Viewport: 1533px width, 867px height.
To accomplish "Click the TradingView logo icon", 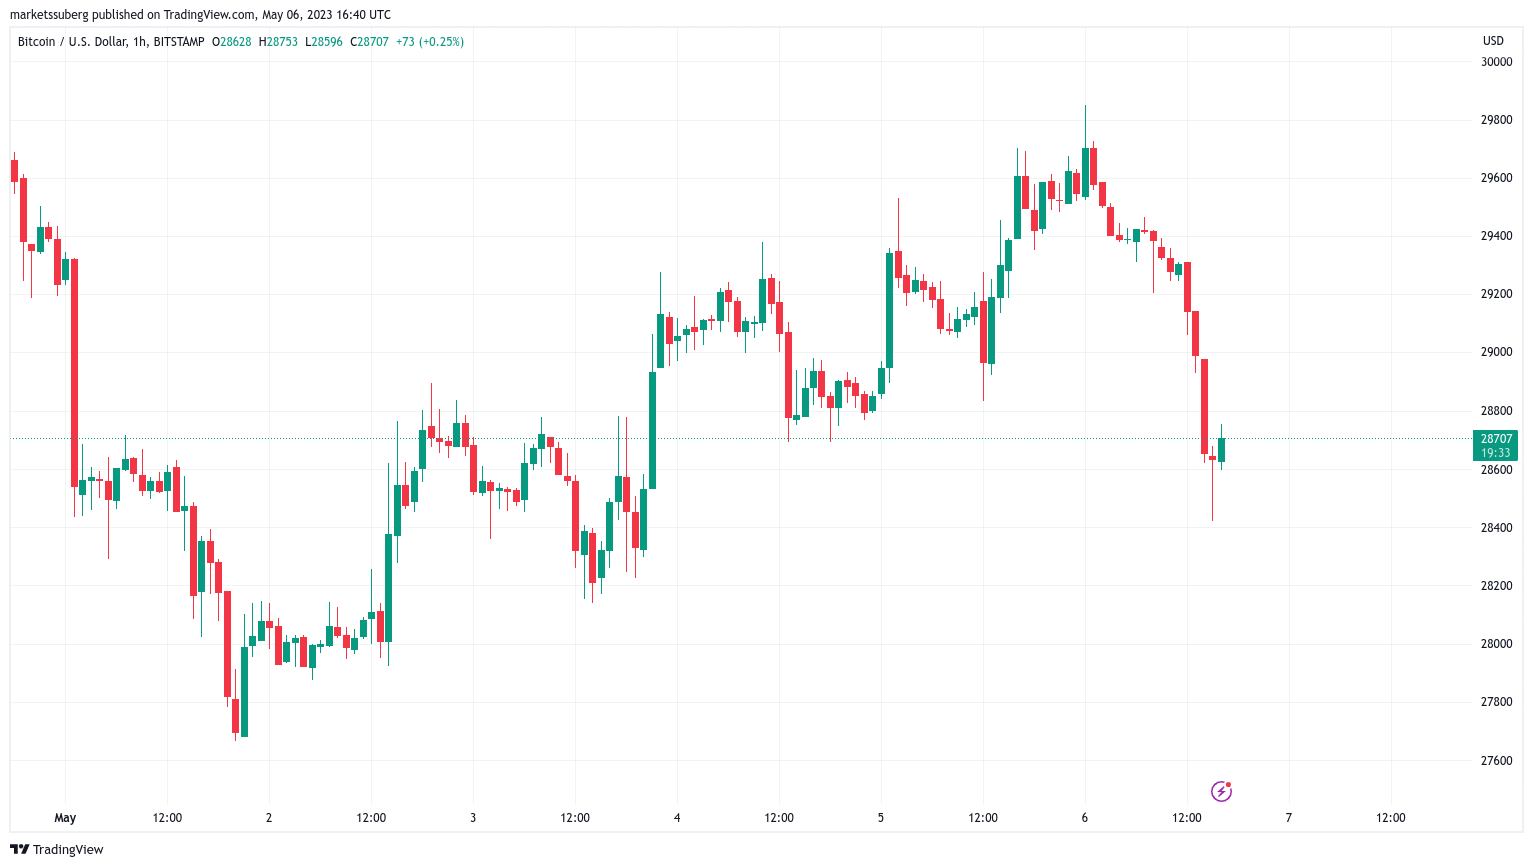I will (20, 849).
